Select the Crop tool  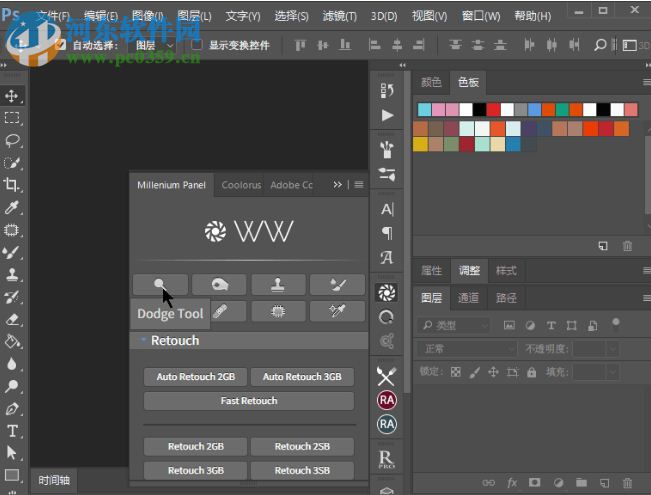(x=12, y=185)
